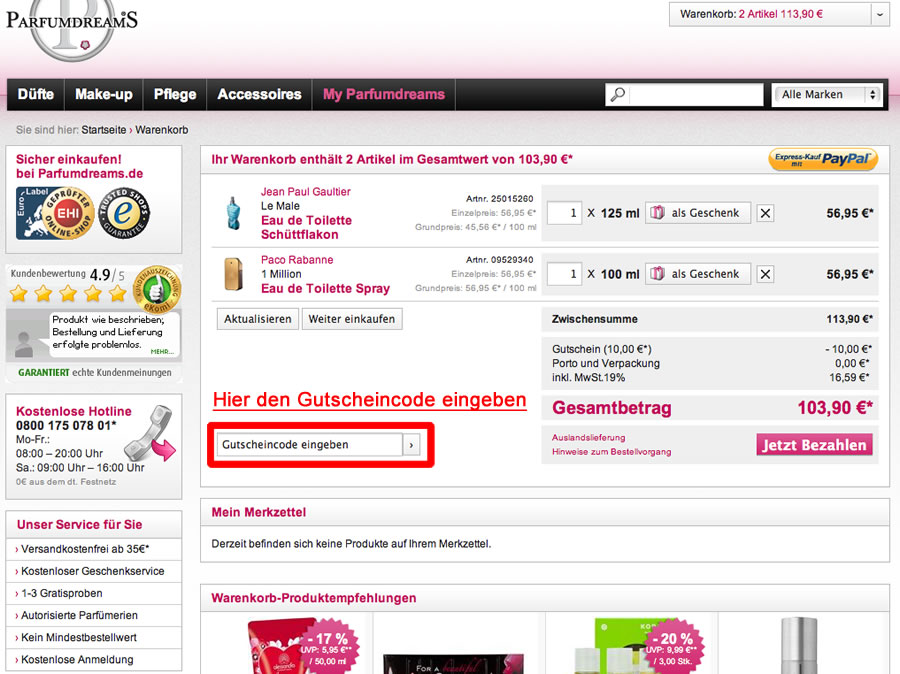Click the 0800 175 078 01 hotline number
Screen dimensions: 900x674
tap(66, 425)
